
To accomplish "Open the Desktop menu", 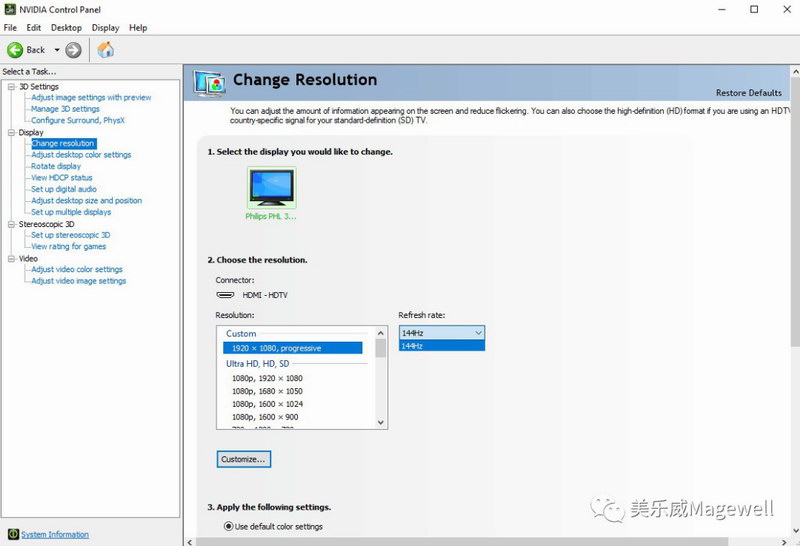I will (x=66, y=28).
